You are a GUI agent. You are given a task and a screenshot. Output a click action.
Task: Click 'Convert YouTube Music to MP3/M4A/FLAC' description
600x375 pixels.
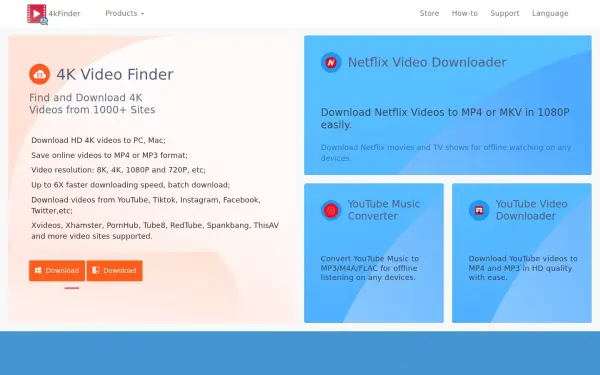[x=370, y=268]
